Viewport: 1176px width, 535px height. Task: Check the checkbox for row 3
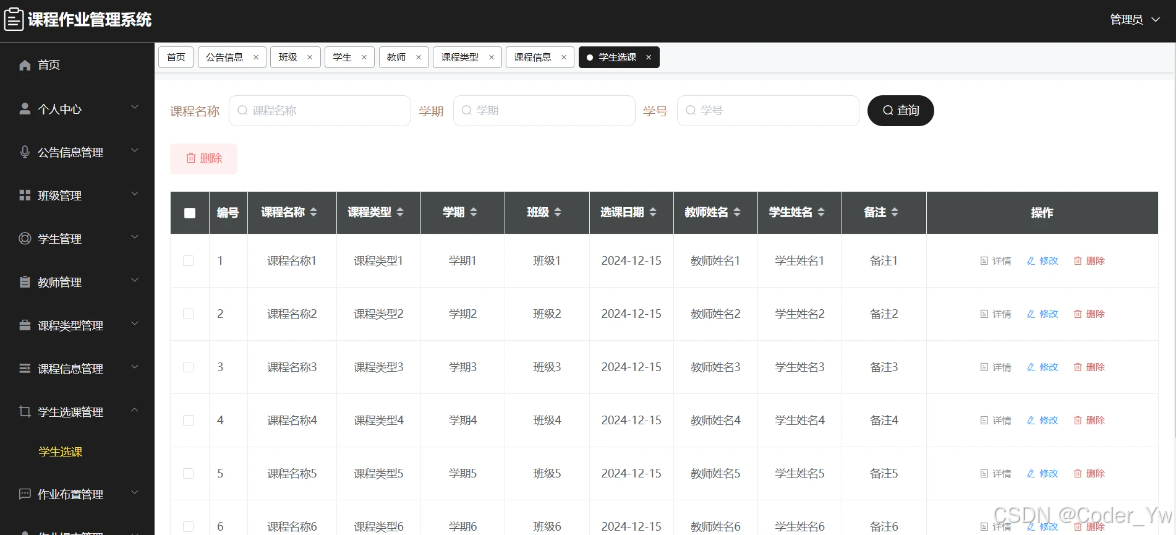tap(188, 367)
